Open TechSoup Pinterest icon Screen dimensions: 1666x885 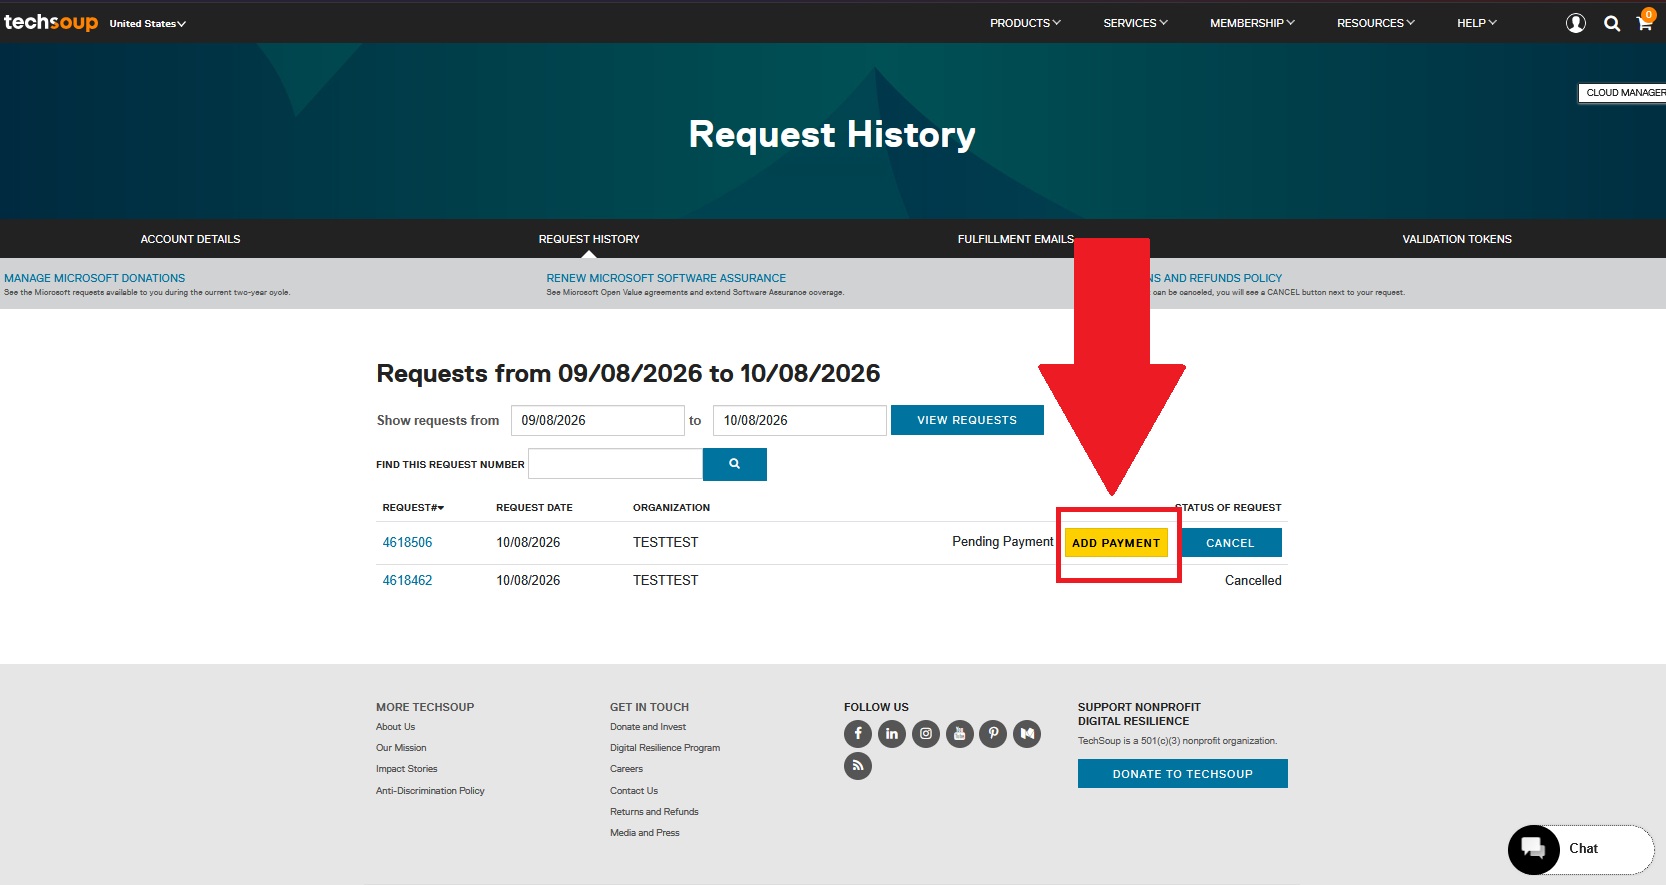point(993,734)
